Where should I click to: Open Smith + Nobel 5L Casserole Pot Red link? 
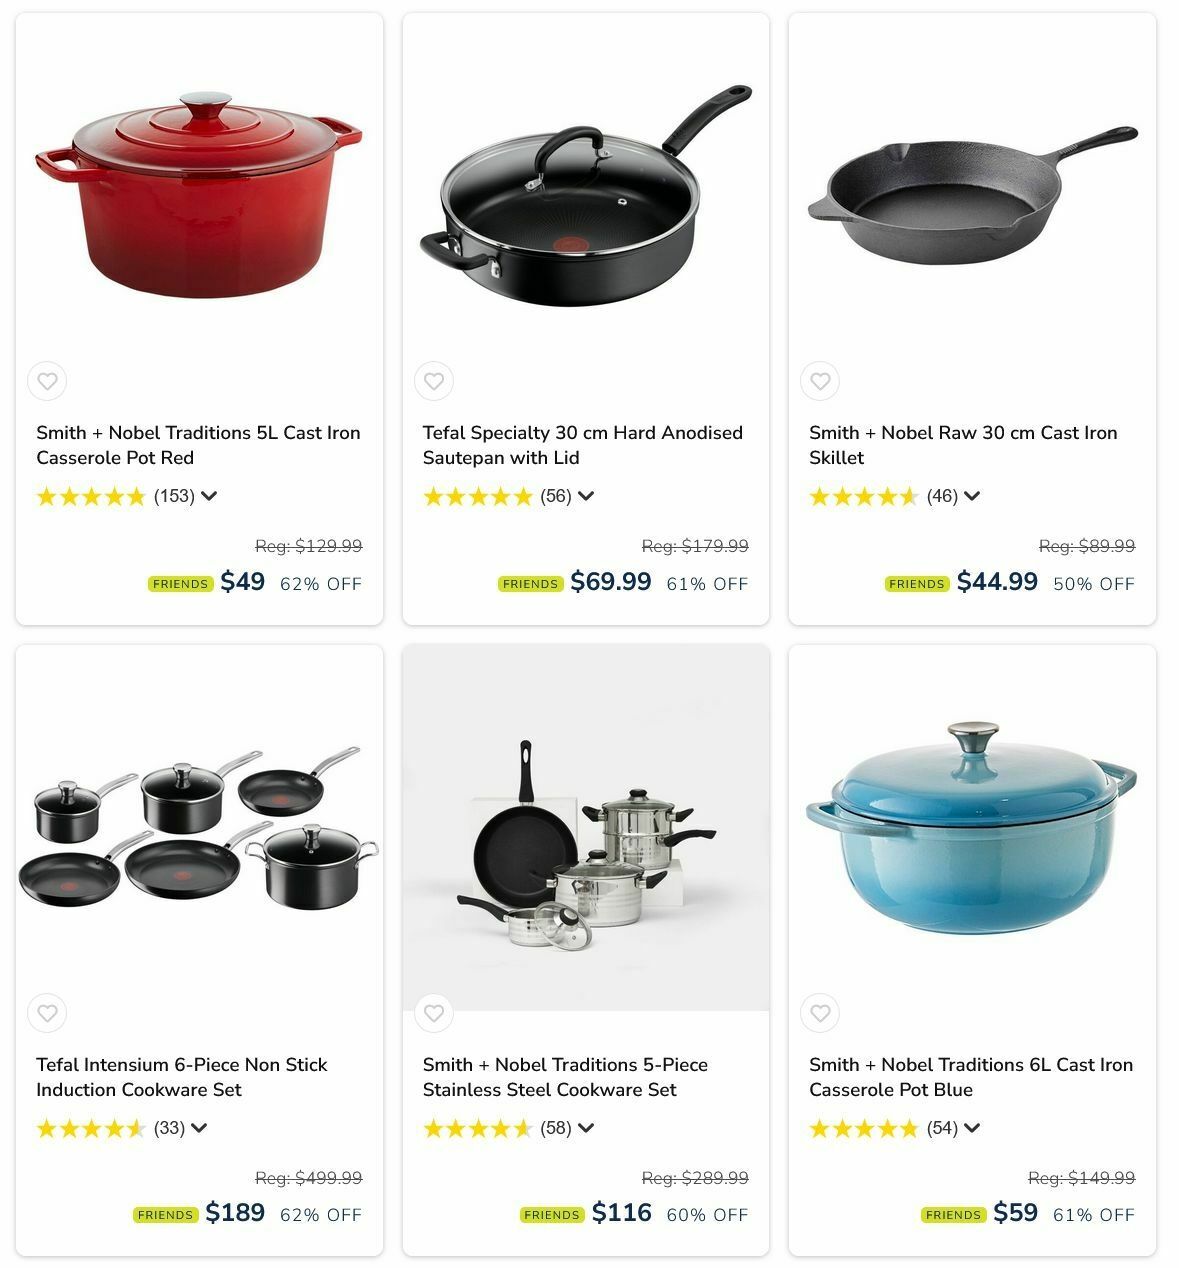coord(198,445)
